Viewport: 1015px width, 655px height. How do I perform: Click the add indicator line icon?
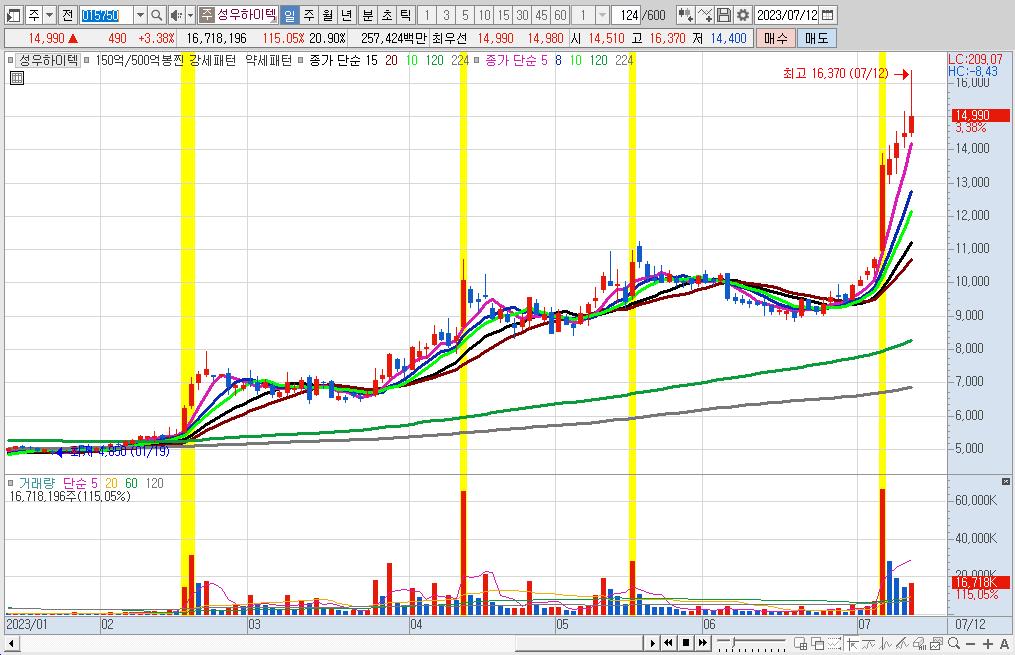[705, 15]
